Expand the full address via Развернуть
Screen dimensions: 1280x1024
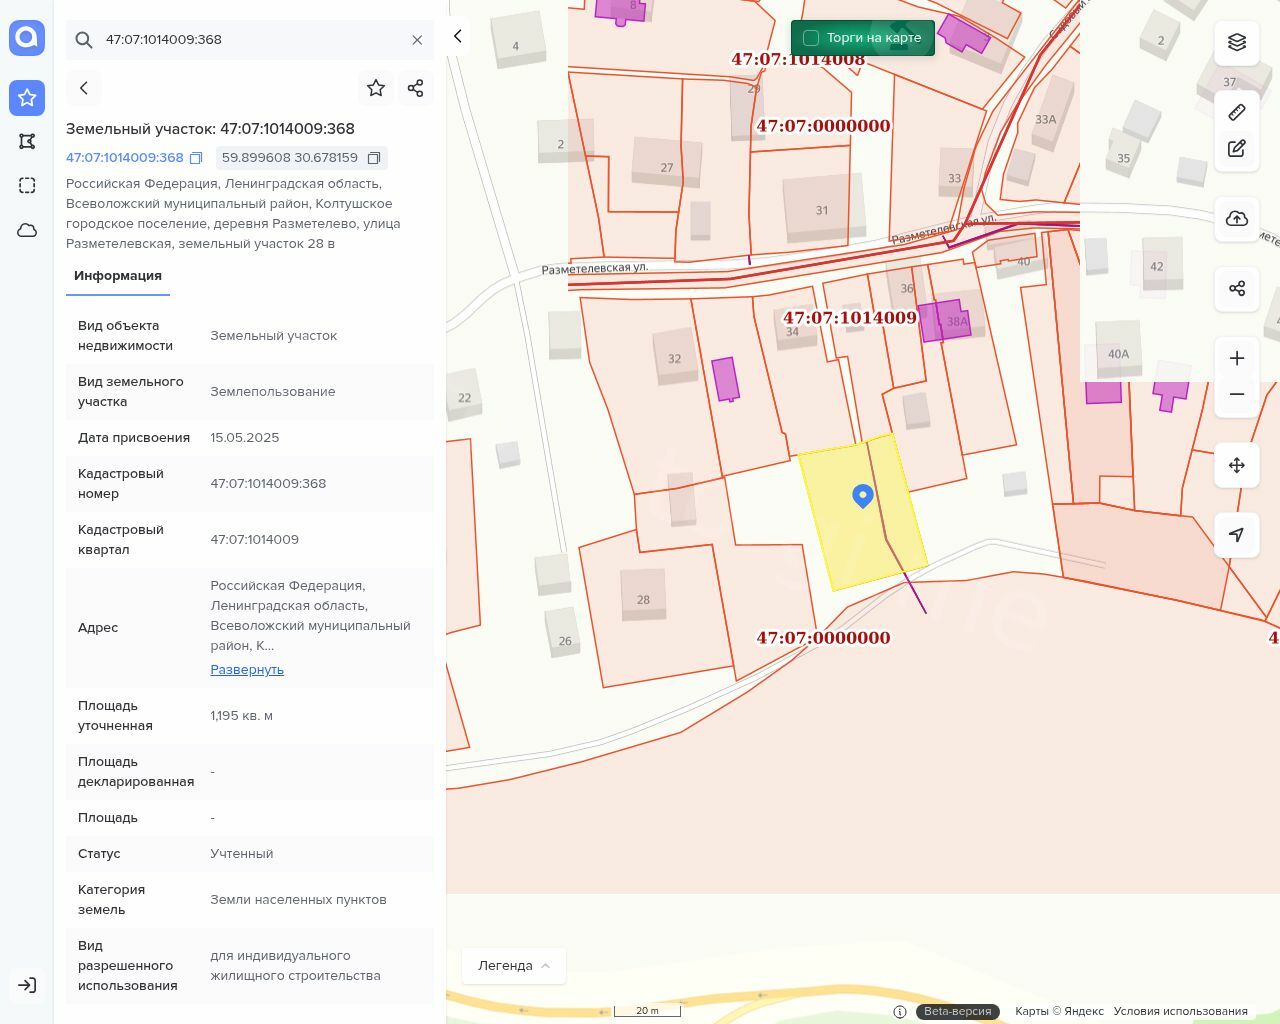(x=247, y=669)
